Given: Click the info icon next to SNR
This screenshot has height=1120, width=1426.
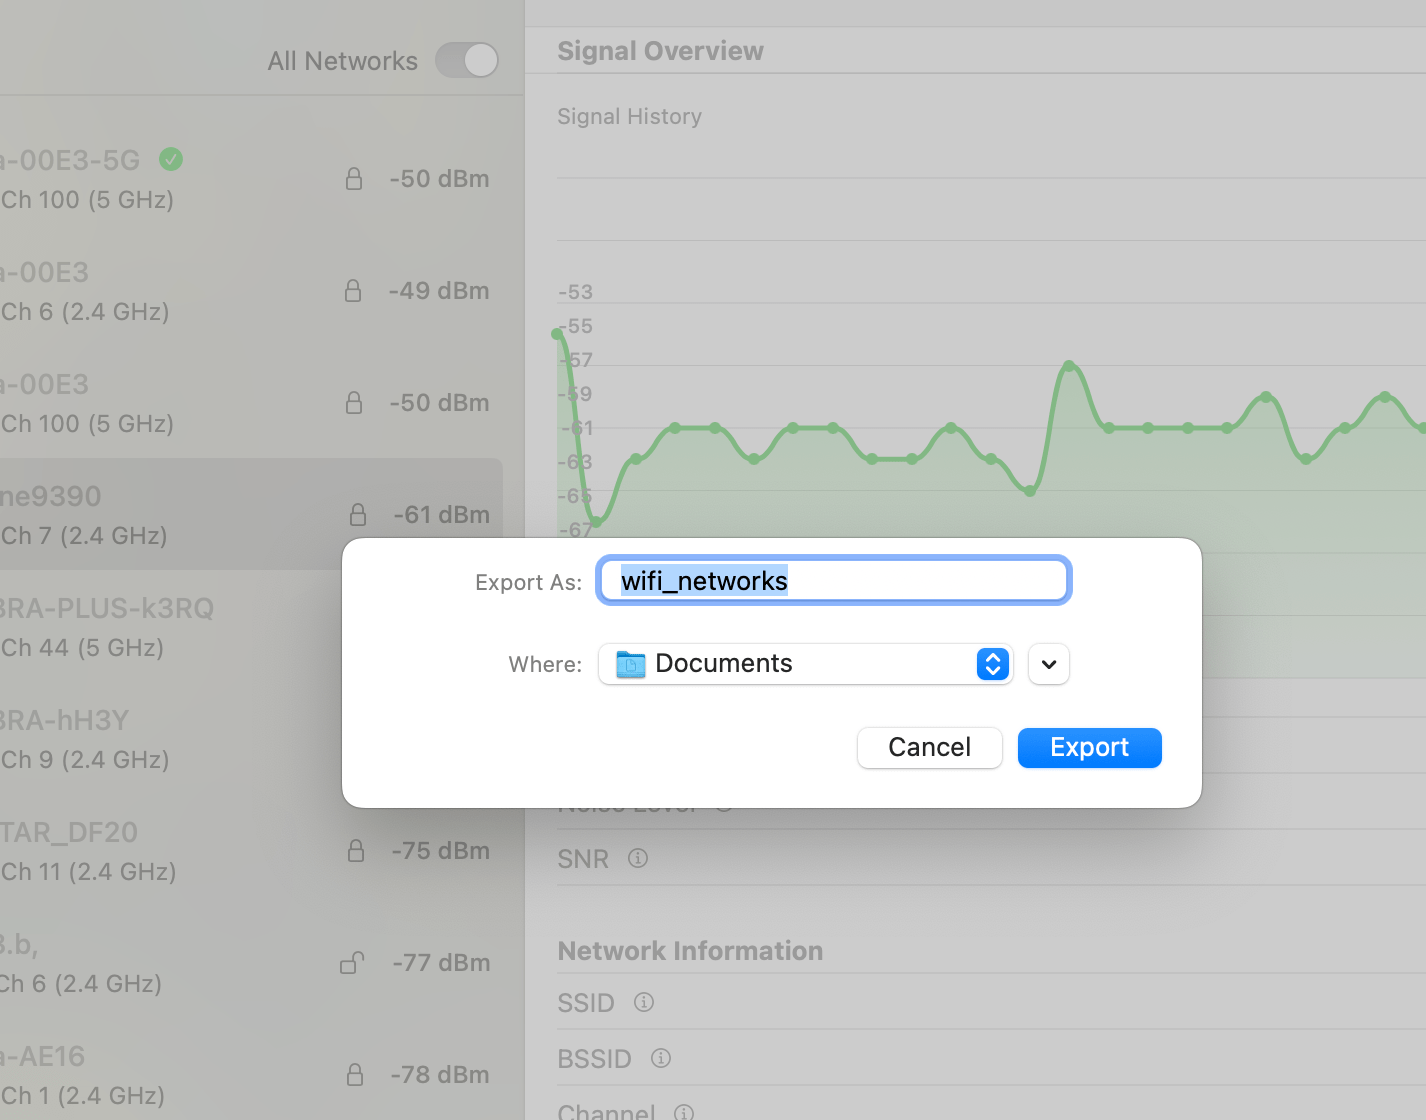Looking at the screenshot, I should pos(638,858).
